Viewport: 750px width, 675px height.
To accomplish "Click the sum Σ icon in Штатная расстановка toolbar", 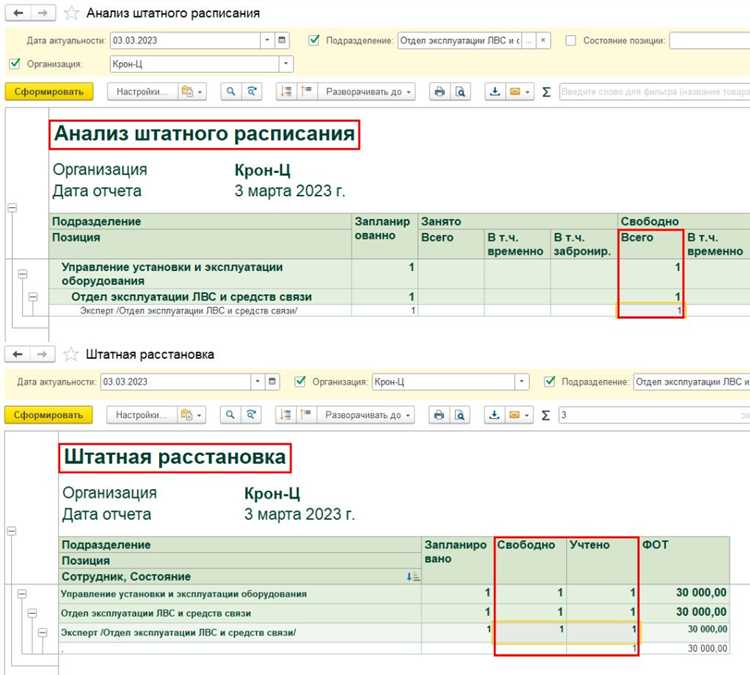I will [545, 415].
